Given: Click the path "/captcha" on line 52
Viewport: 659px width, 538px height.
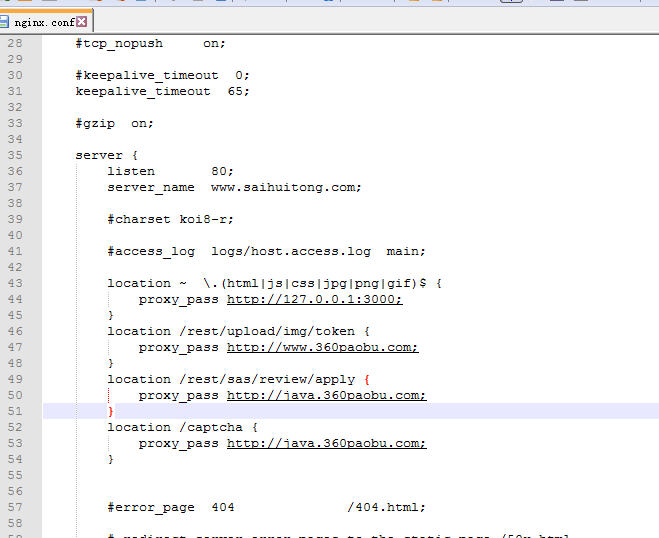Looking at the screenshot, I should pyautogui.click(x=211, y=427).
